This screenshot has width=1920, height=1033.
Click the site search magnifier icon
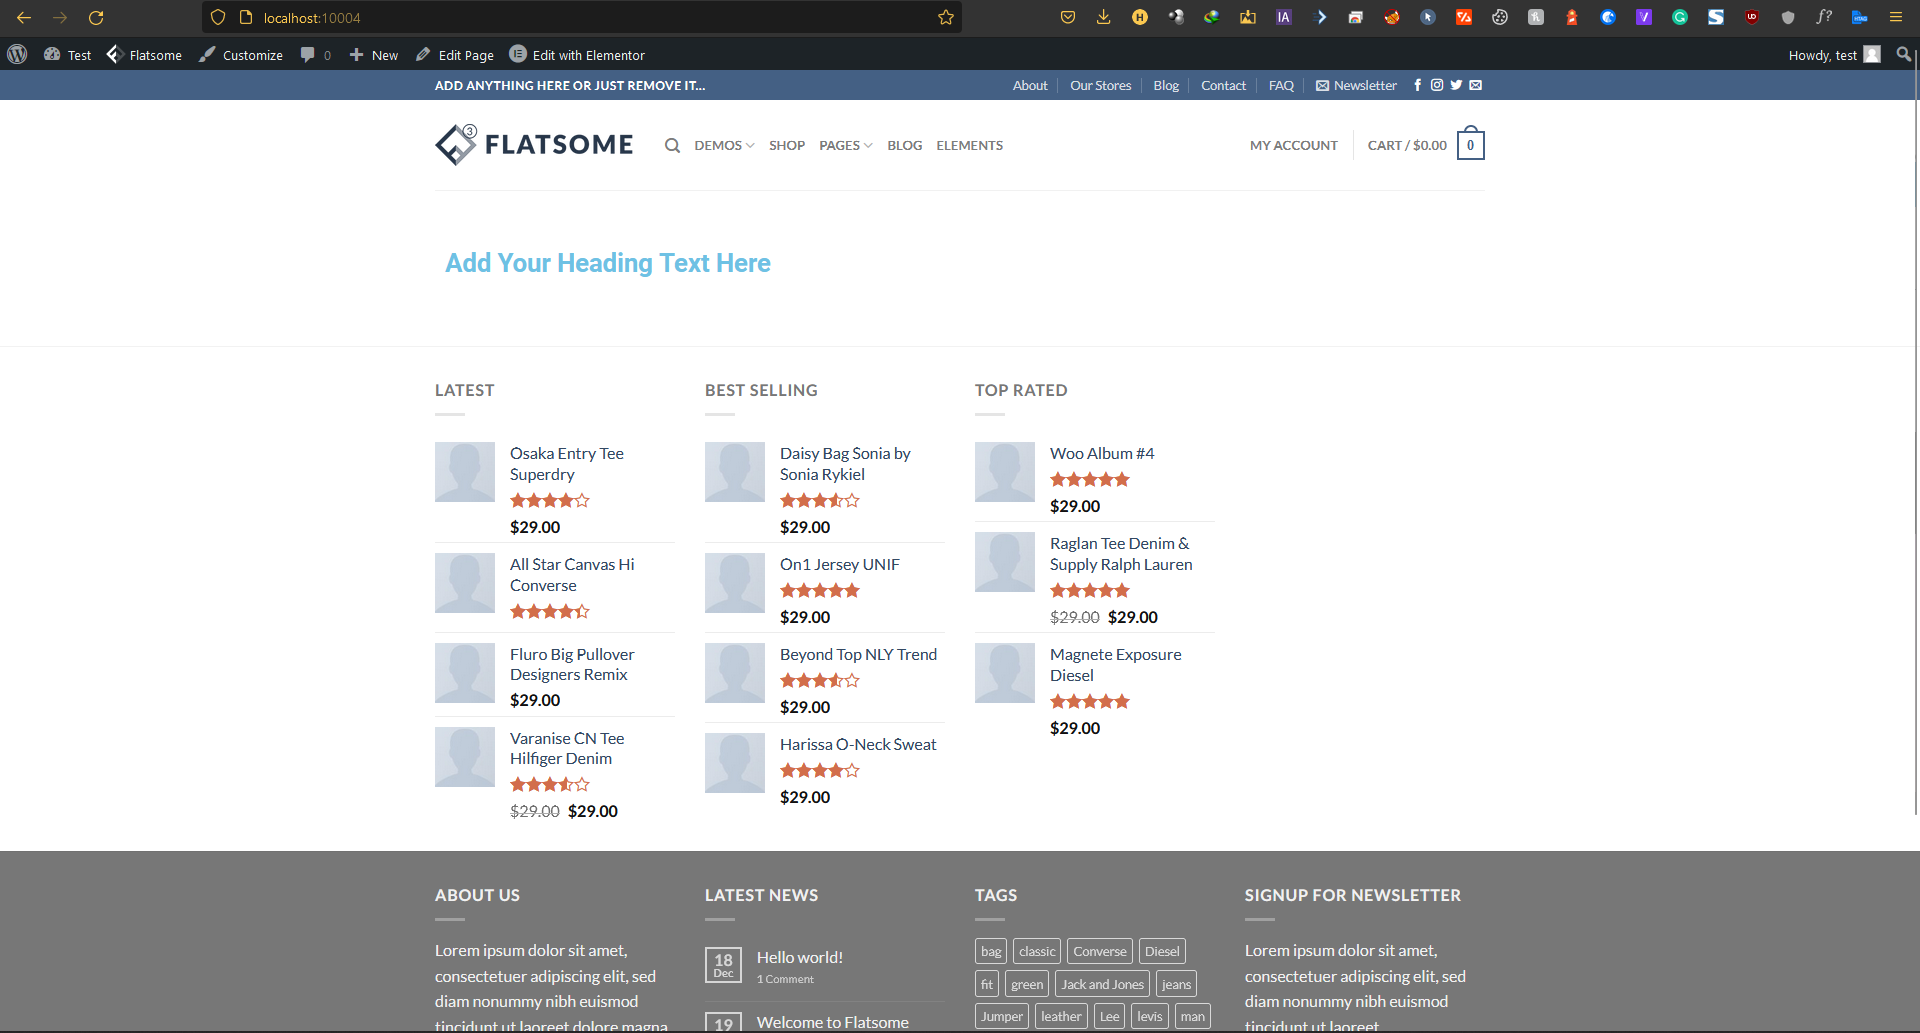click(672, 146)
